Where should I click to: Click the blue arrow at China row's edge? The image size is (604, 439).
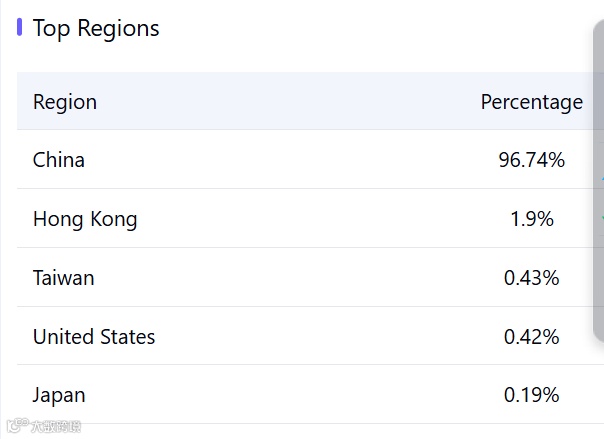[602, 178]
